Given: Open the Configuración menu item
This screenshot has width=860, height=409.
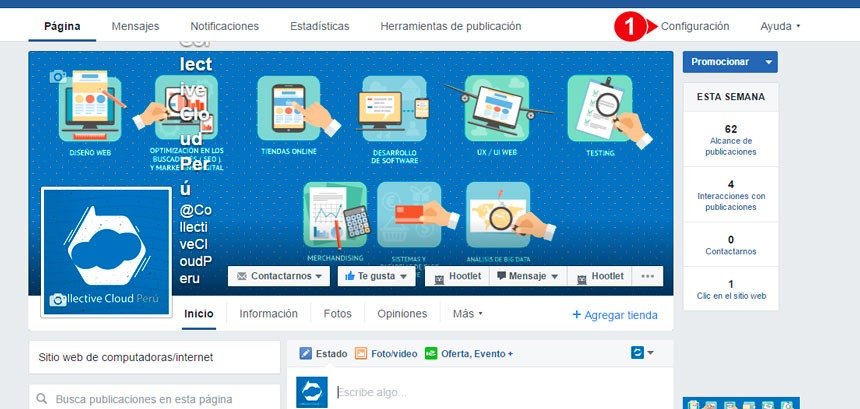Looking at the screenshot, I should click(x=695, y=26).
